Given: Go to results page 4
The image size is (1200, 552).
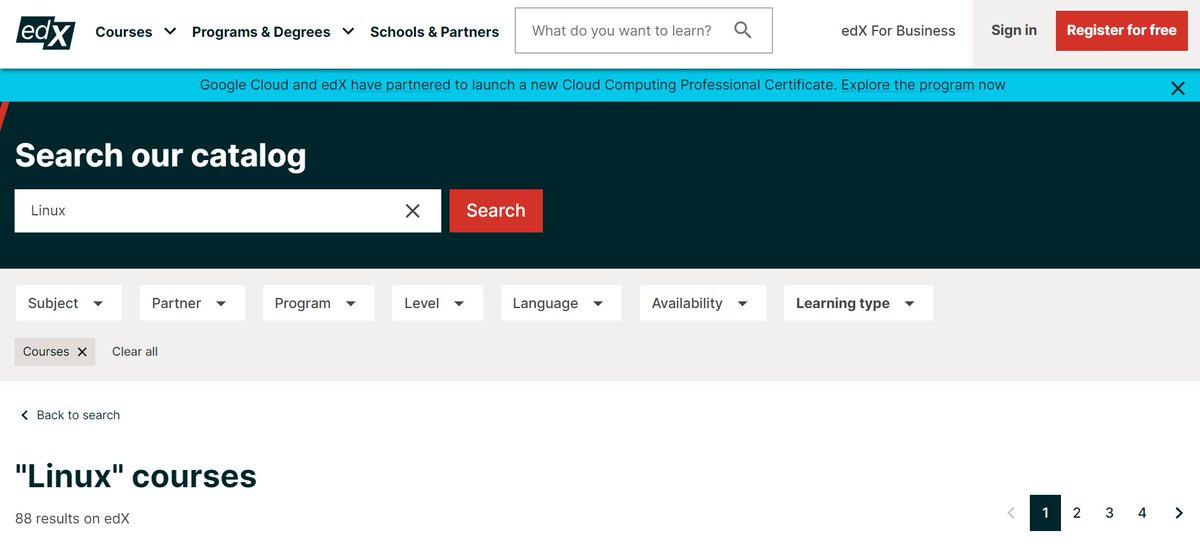Looking at the screenshot, I should (1142, 513).
